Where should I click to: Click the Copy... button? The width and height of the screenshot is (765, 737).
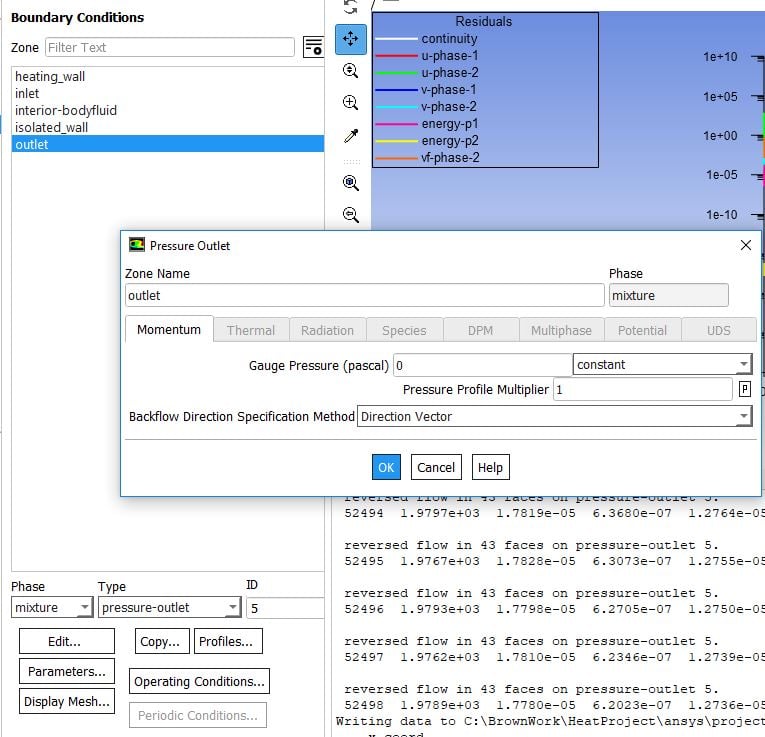click(162, 641)
